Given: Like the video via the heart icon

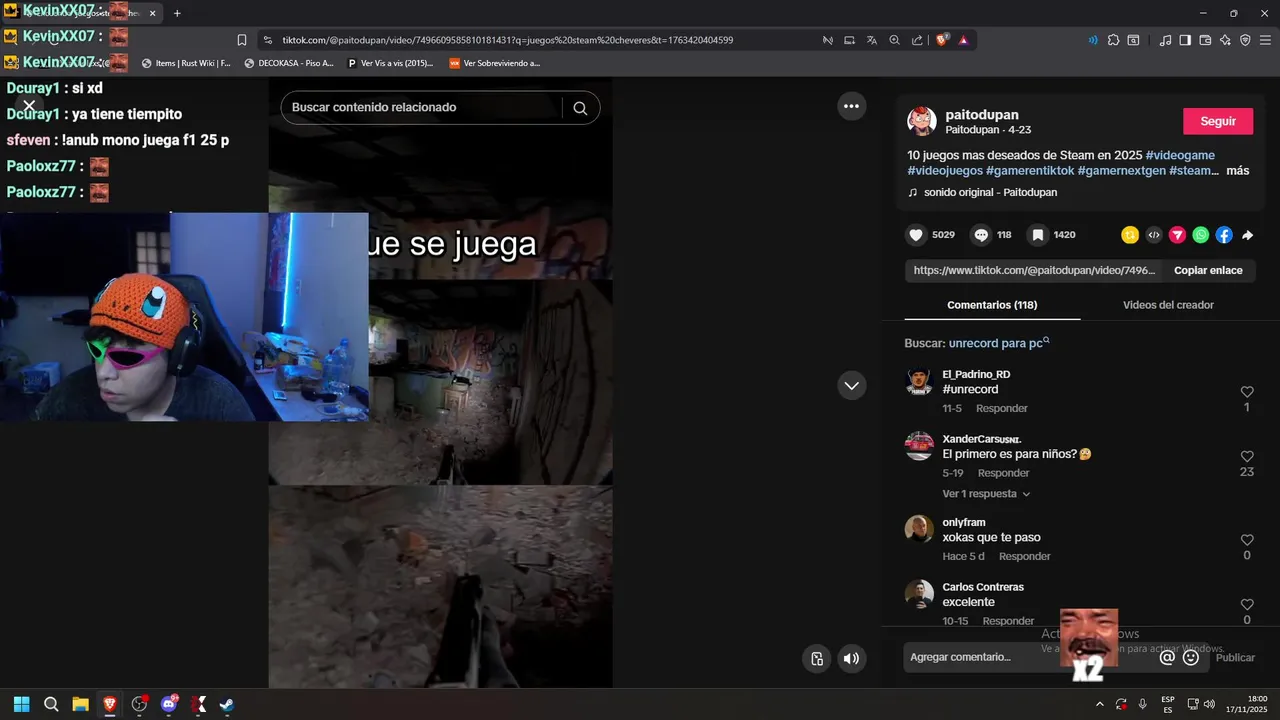Looking at the screenshot, I should [916, 235].
